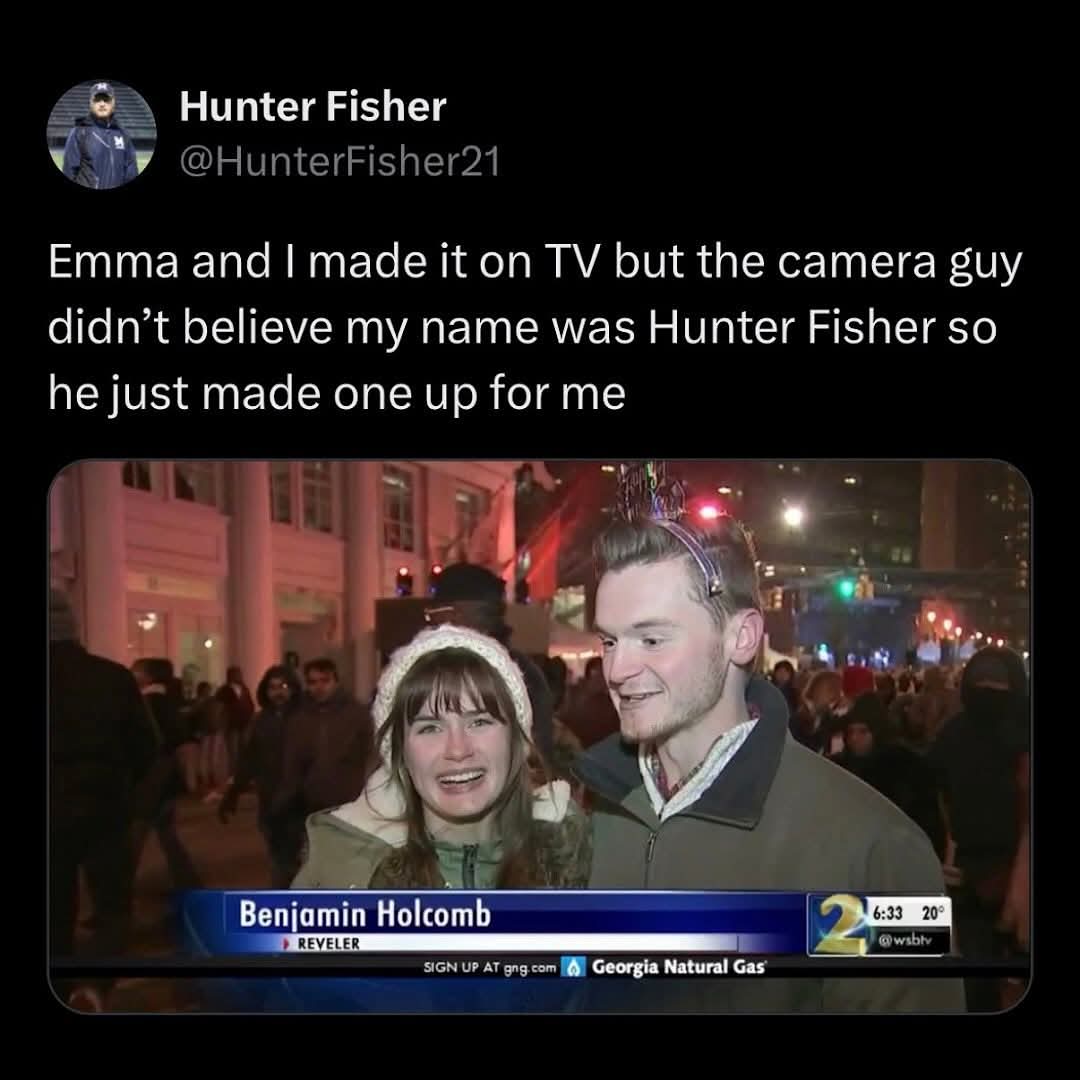1080x1080 pixels.
Task: Click the 20° temperature reading
Action: [x=931, y=913]
